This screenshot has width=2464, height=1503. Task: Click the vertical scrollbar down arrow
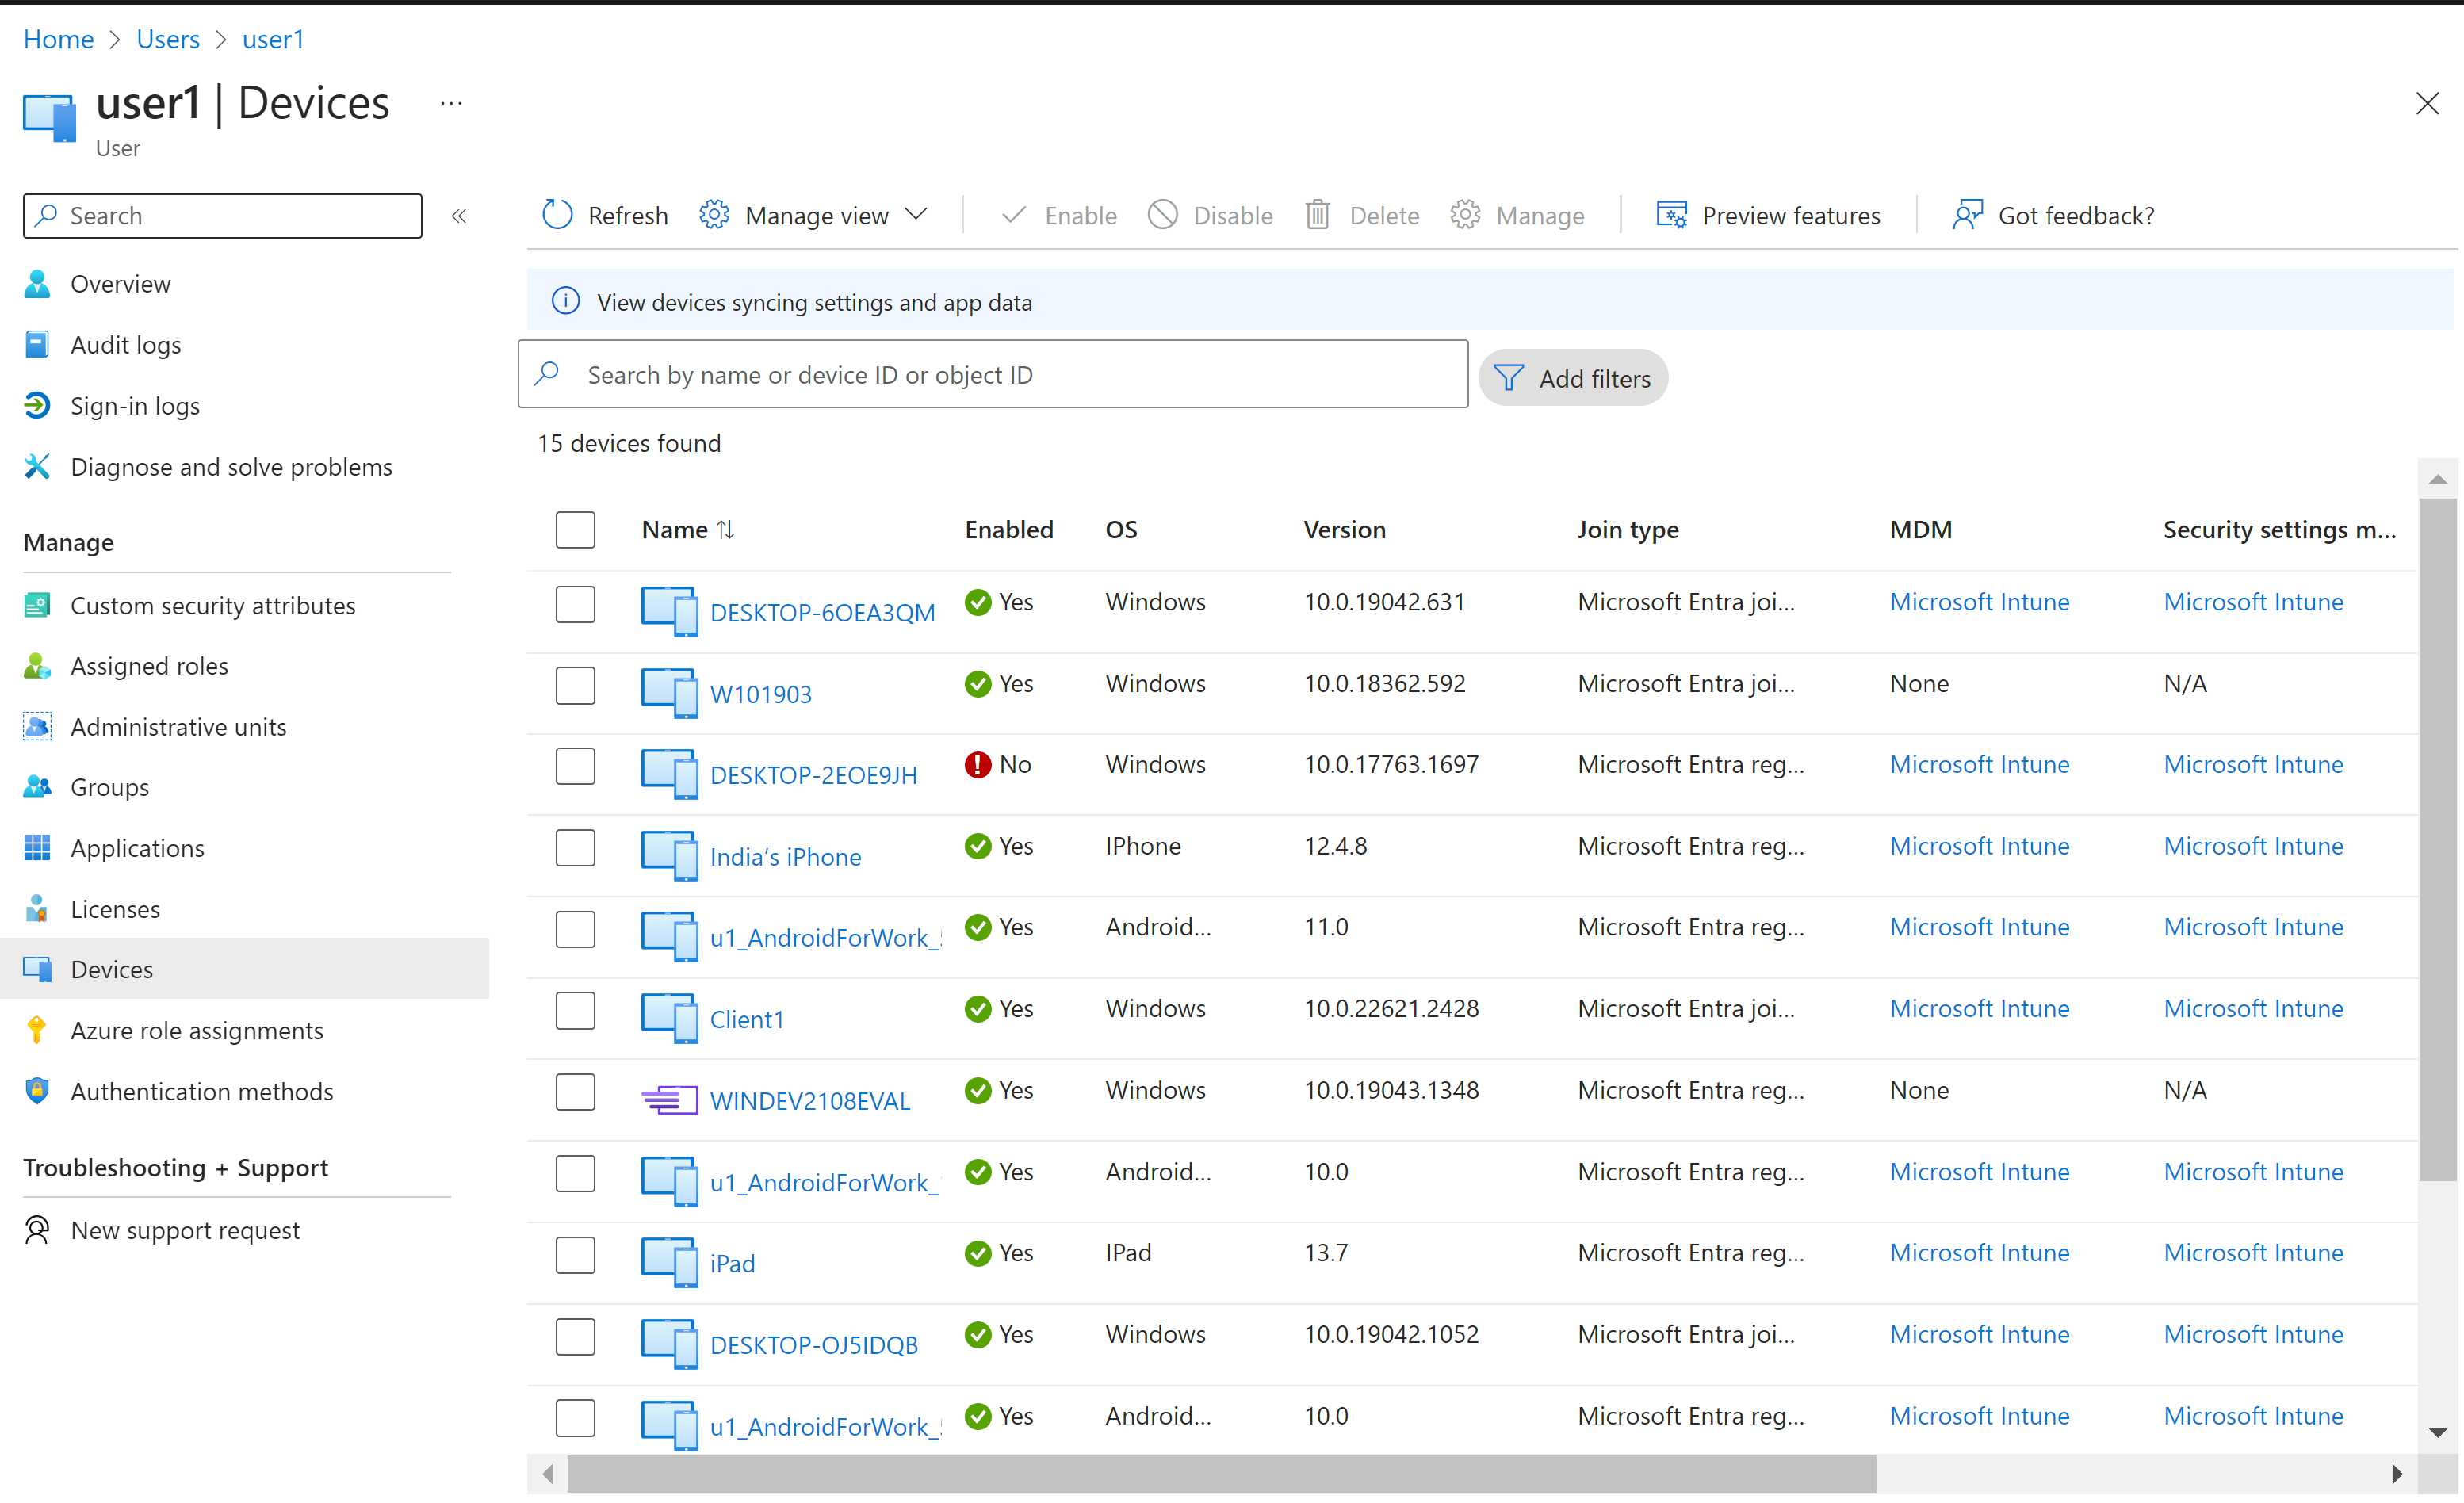point(2438,1432)
